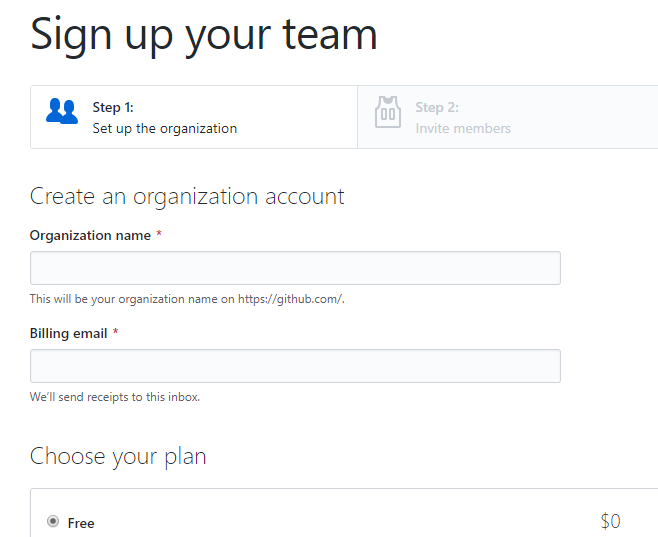658x537 pixels.
Task: Click the red asterisk beside Billing email
Action: click(x=115, y=331)
